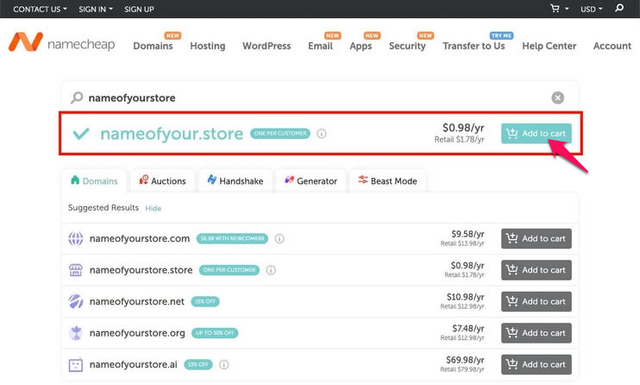Open the SIGN IN dropdown
The image size is (640, 385).
coord(96,9)
